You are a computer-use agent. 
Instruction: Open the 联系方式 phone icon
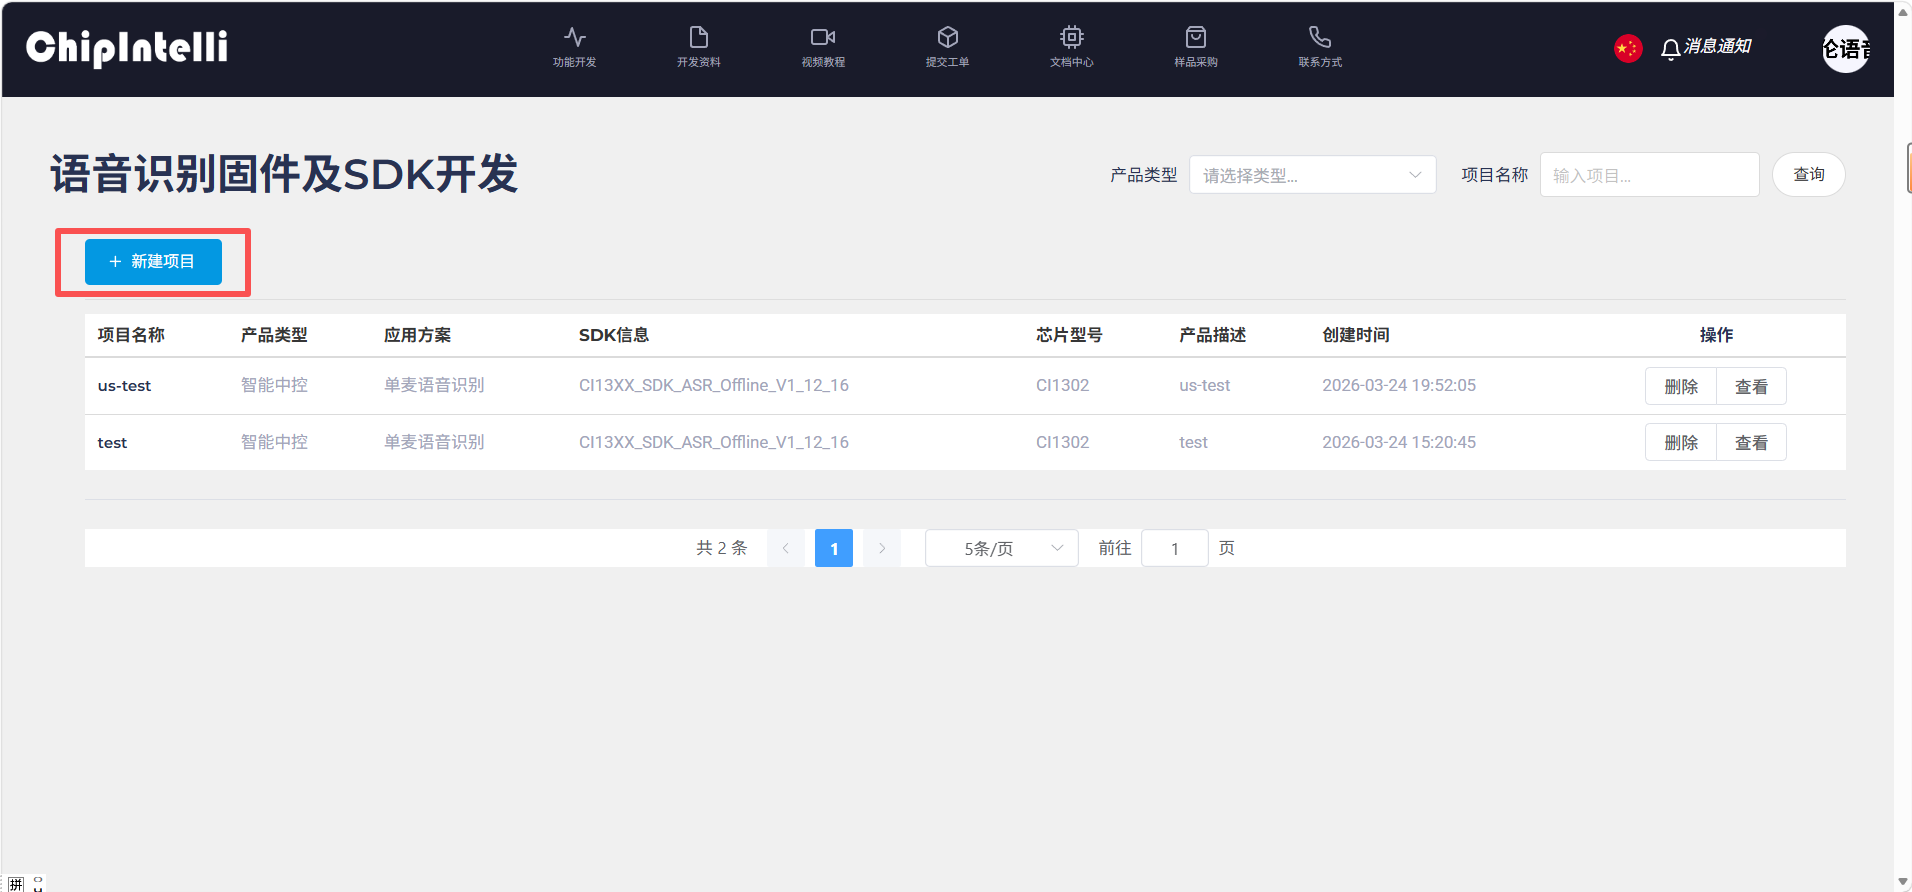coord(1320,37)
